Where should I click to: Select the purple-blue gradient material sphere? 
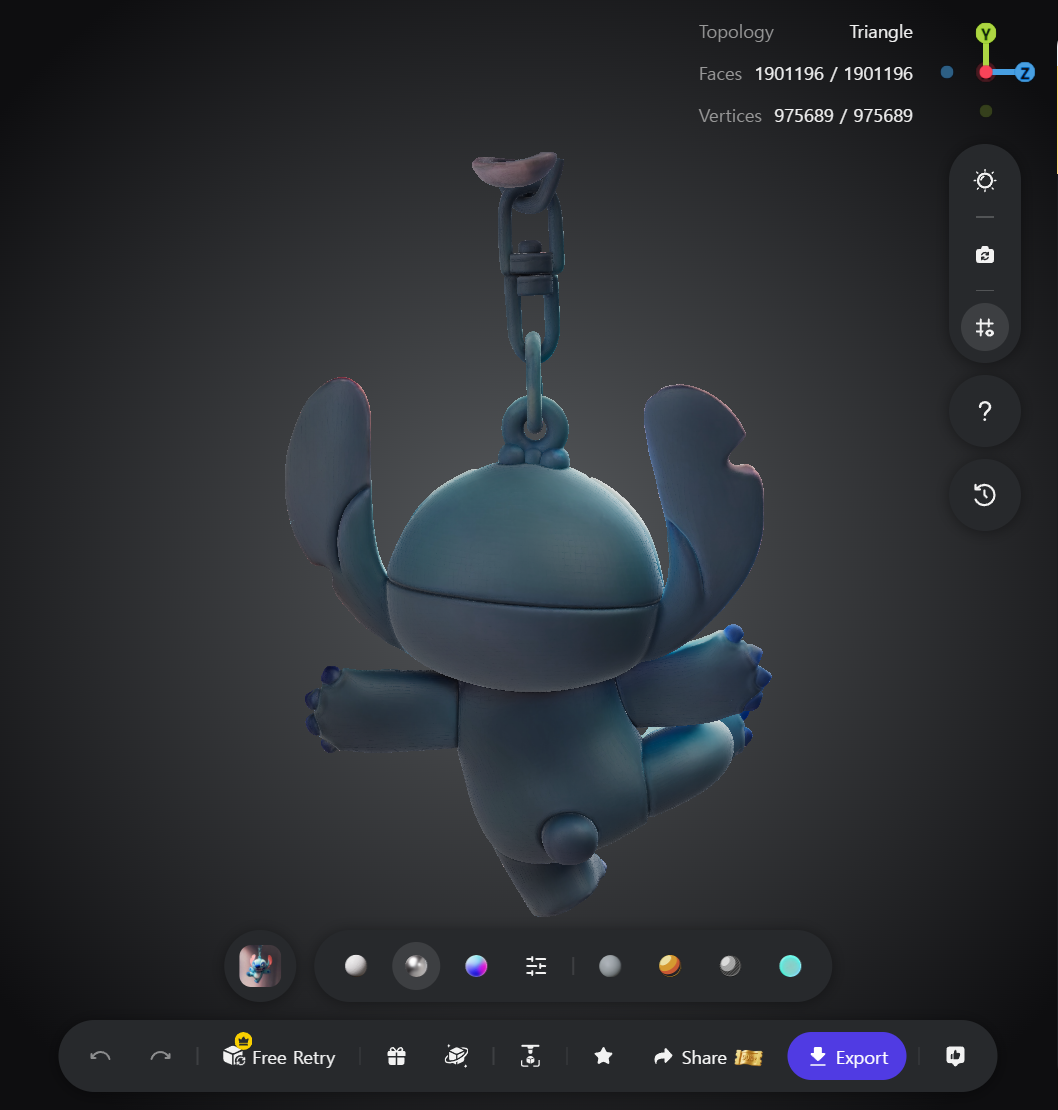(476, 966)
